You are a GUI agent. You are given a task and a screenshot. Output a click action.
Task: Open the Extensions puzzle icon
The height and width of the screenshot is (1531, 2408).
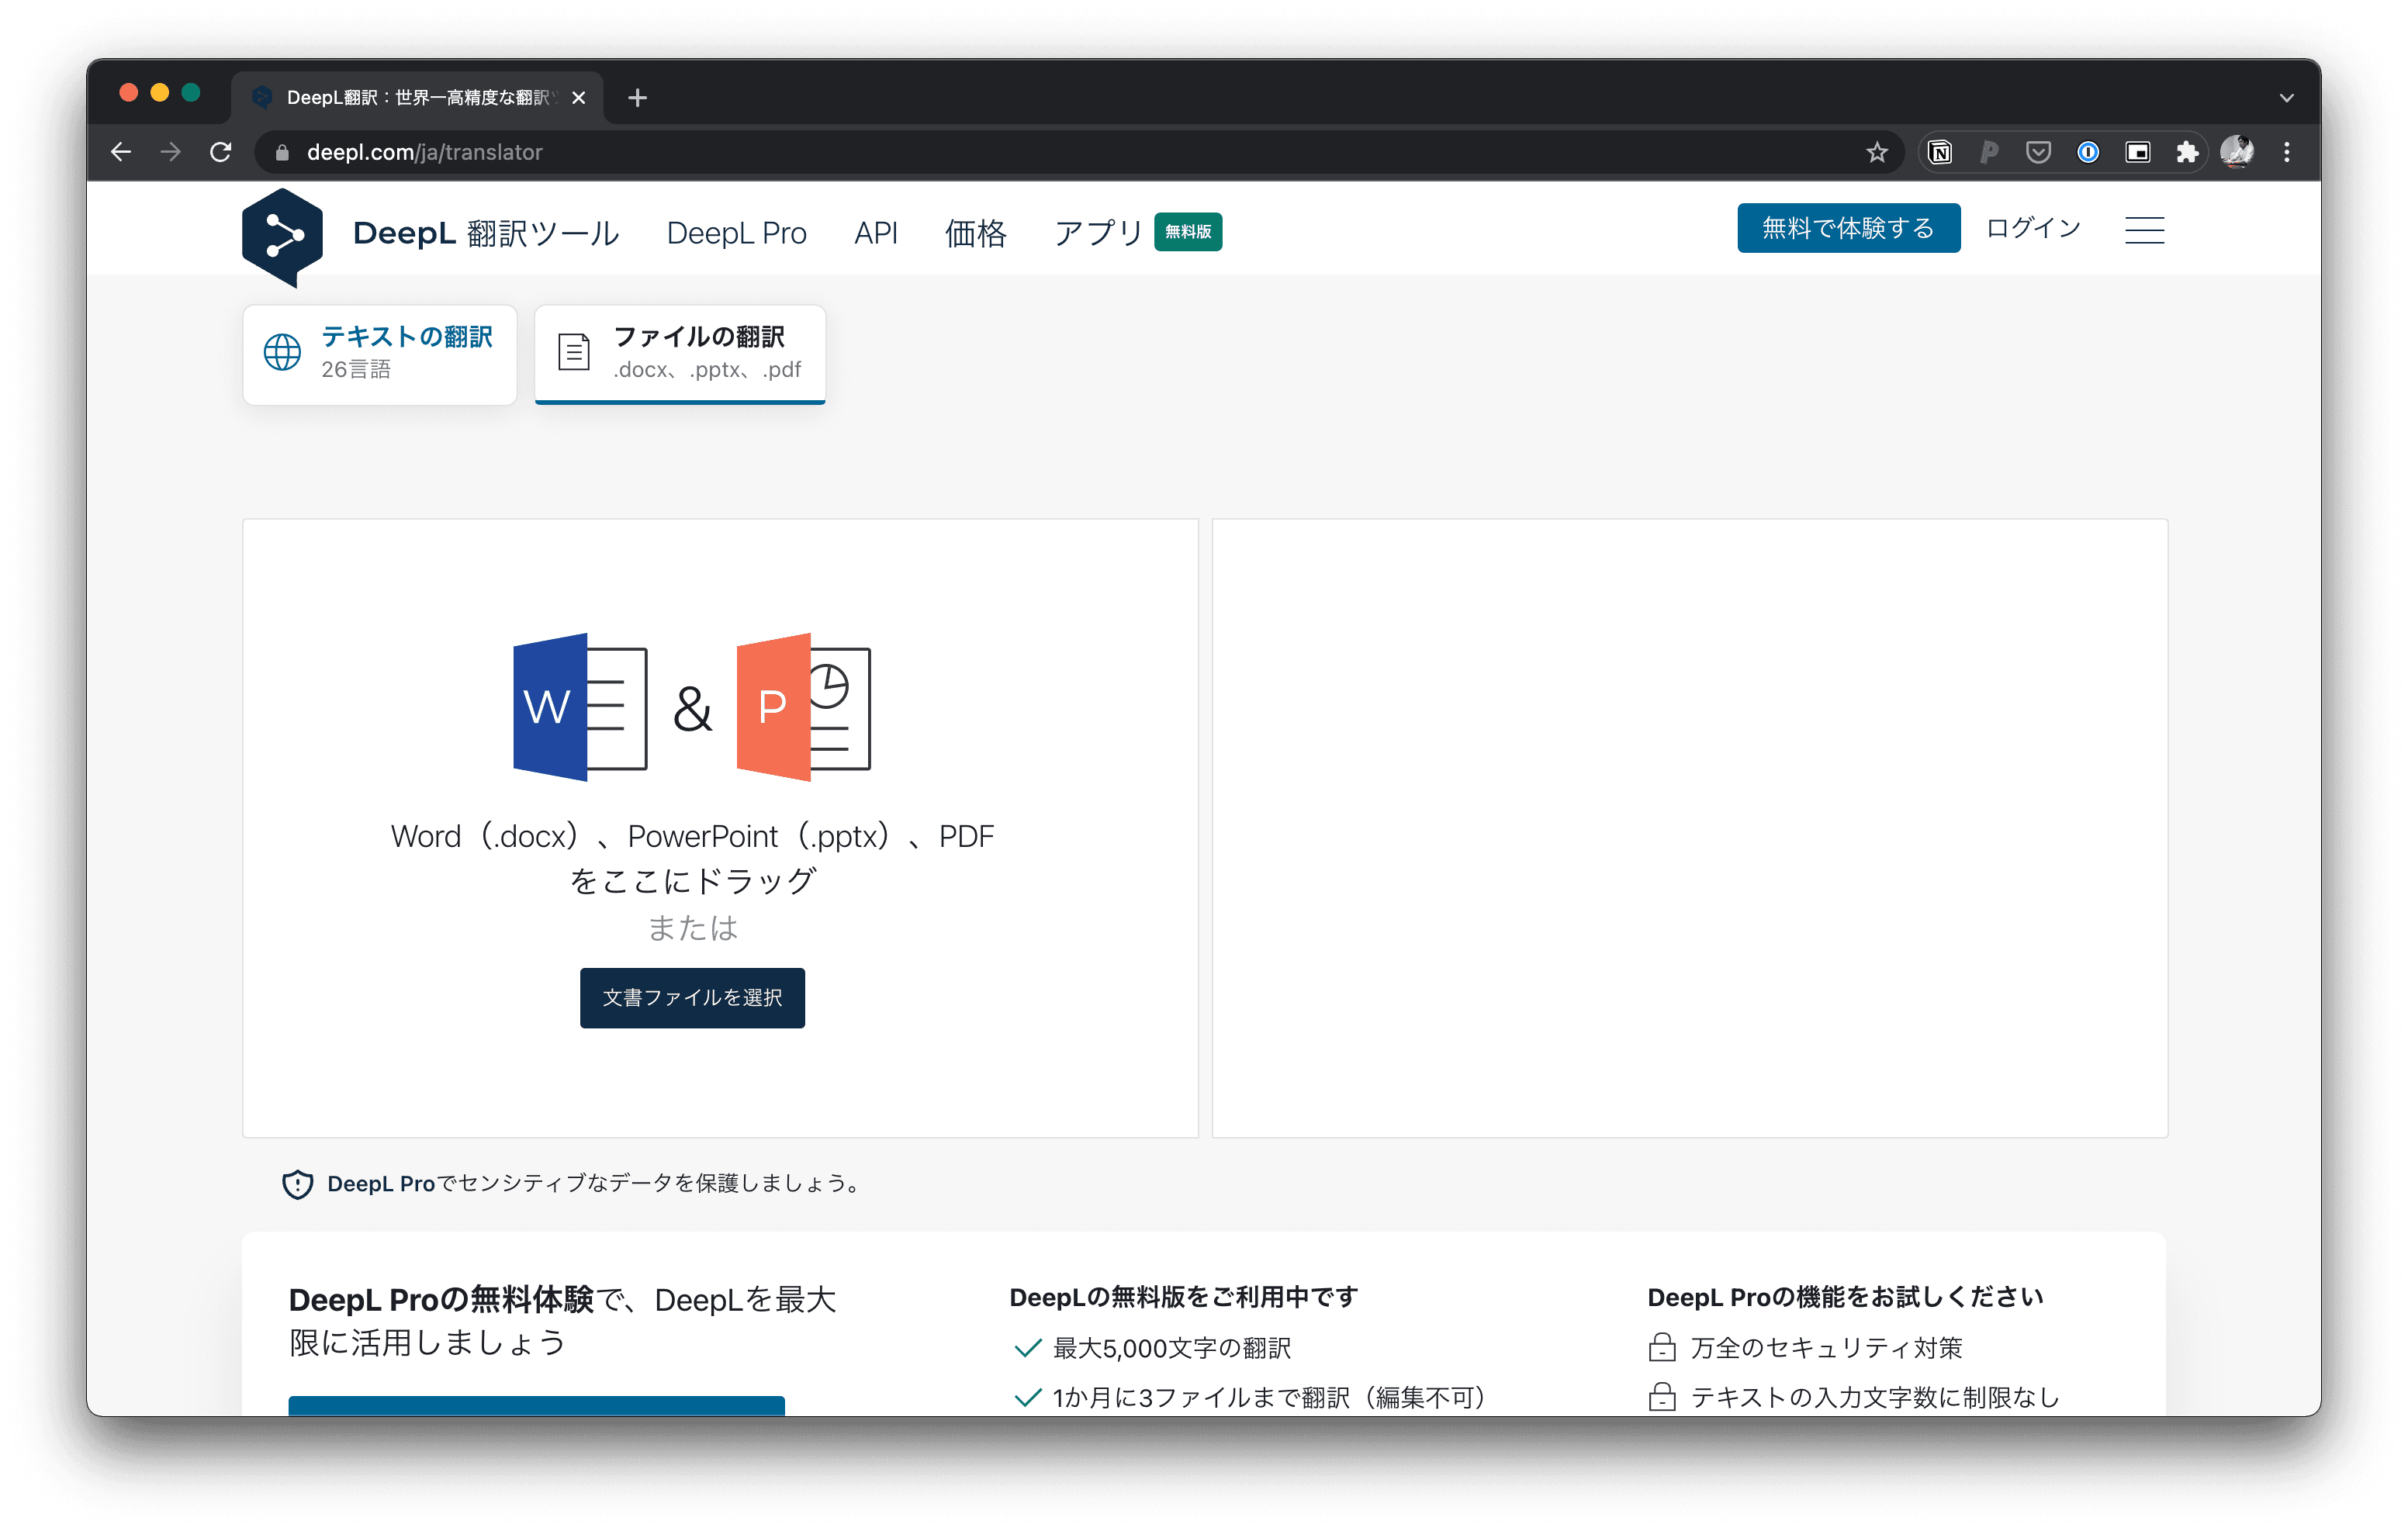coord(2187,152)
